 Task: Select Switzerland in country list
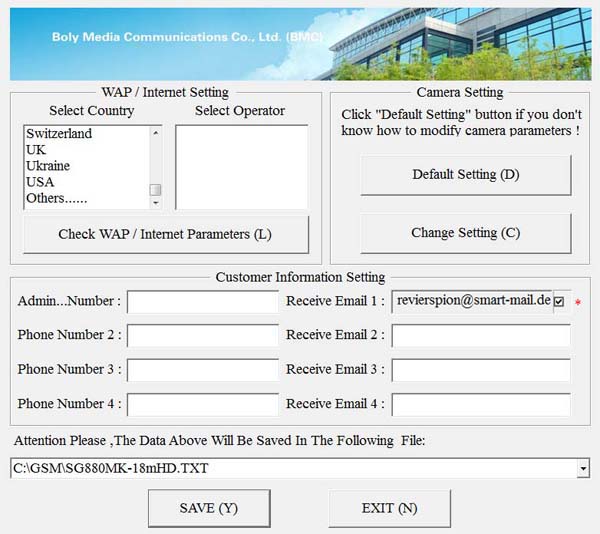59,134
